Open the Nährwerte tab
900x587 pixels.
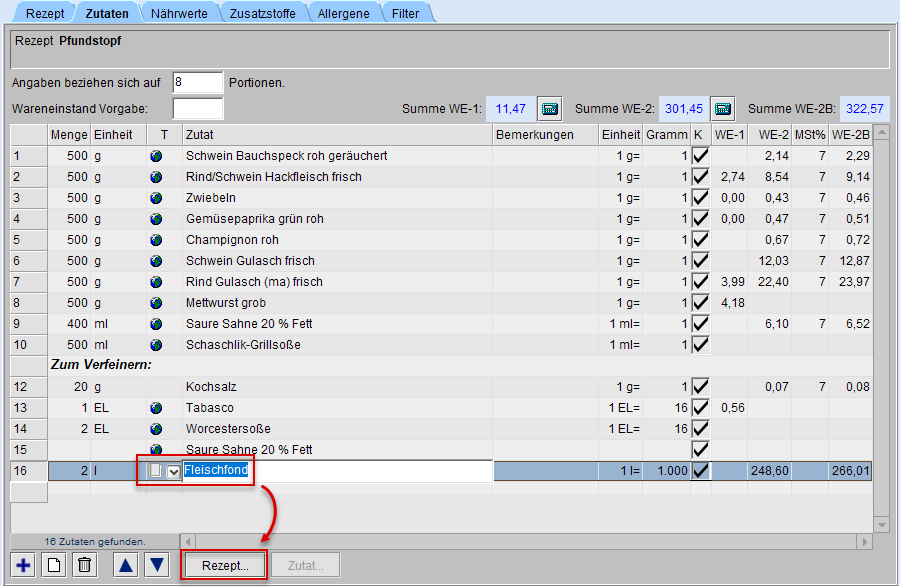(x=179, y=13)
